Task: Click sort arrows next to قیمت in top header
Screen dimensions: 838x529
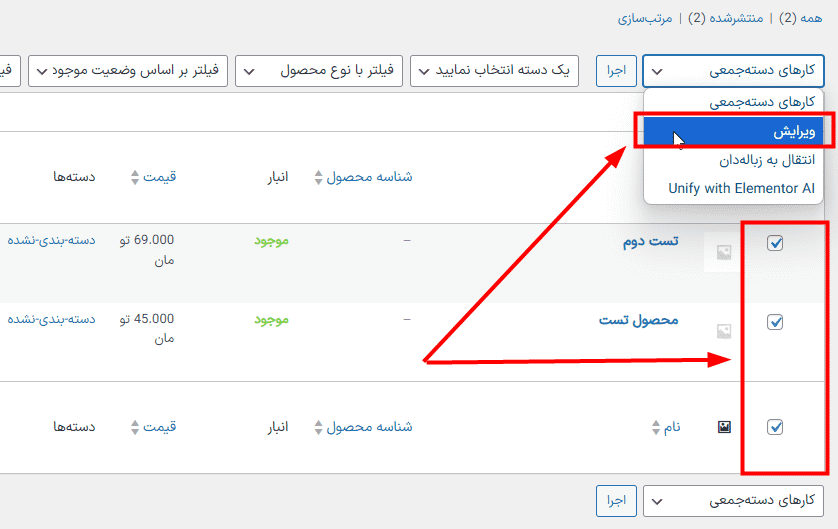Action: click(135, 177)
